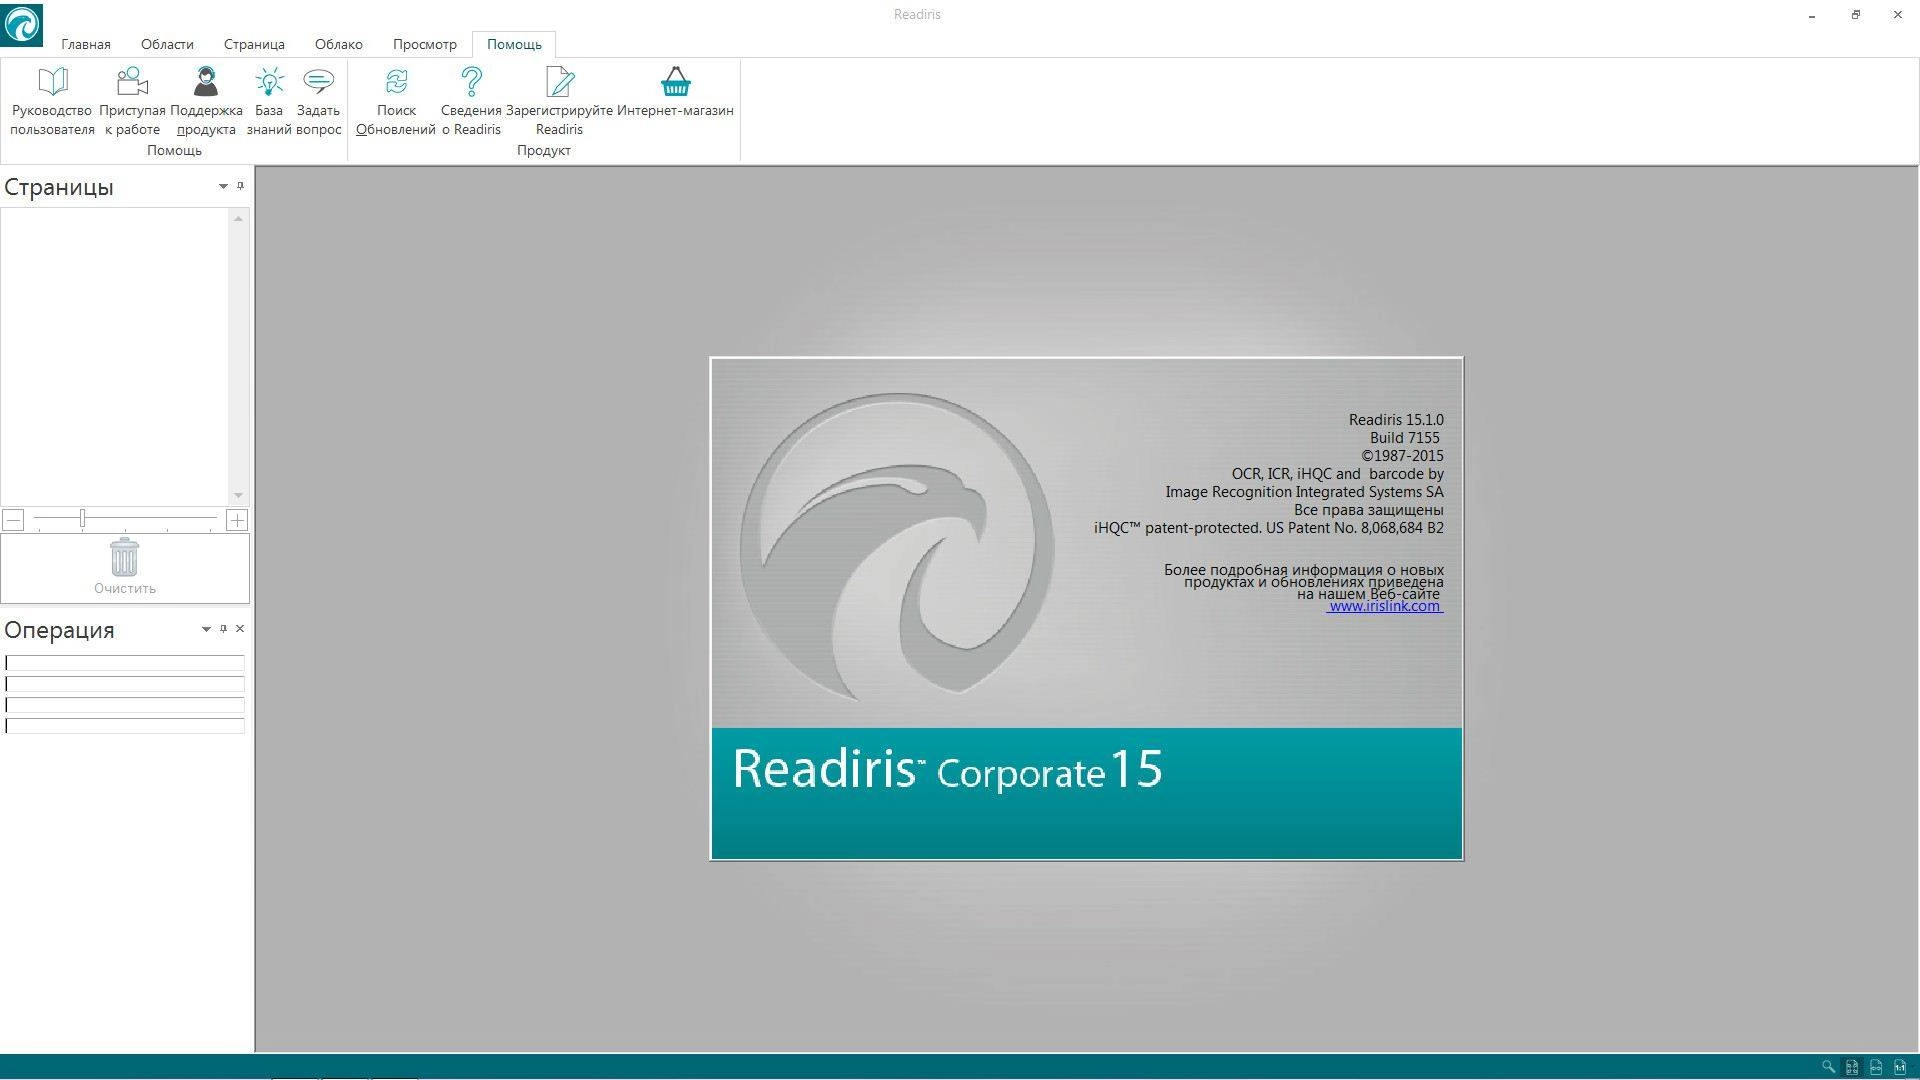Select the 1:1 actual size icon
1920x1080 pixels.
click(1900, 1067)
